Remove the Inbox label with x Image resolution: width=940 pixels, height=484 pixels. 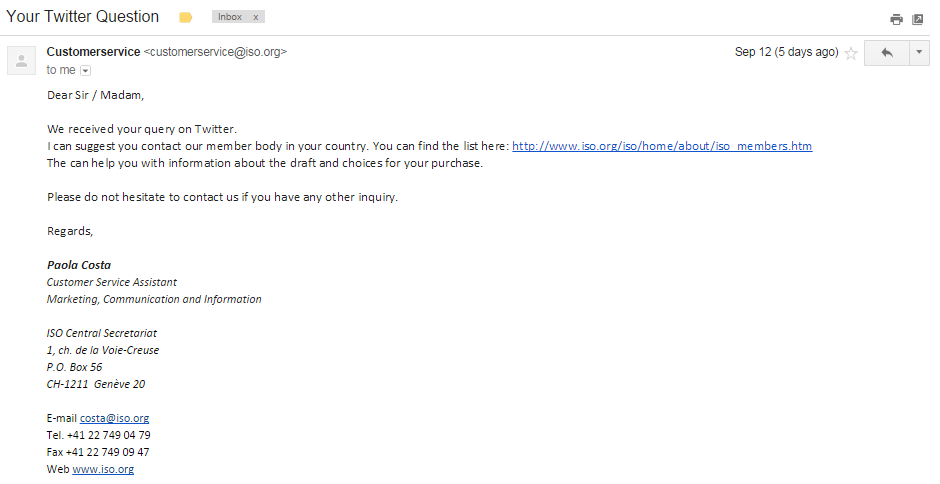point(256,17)
